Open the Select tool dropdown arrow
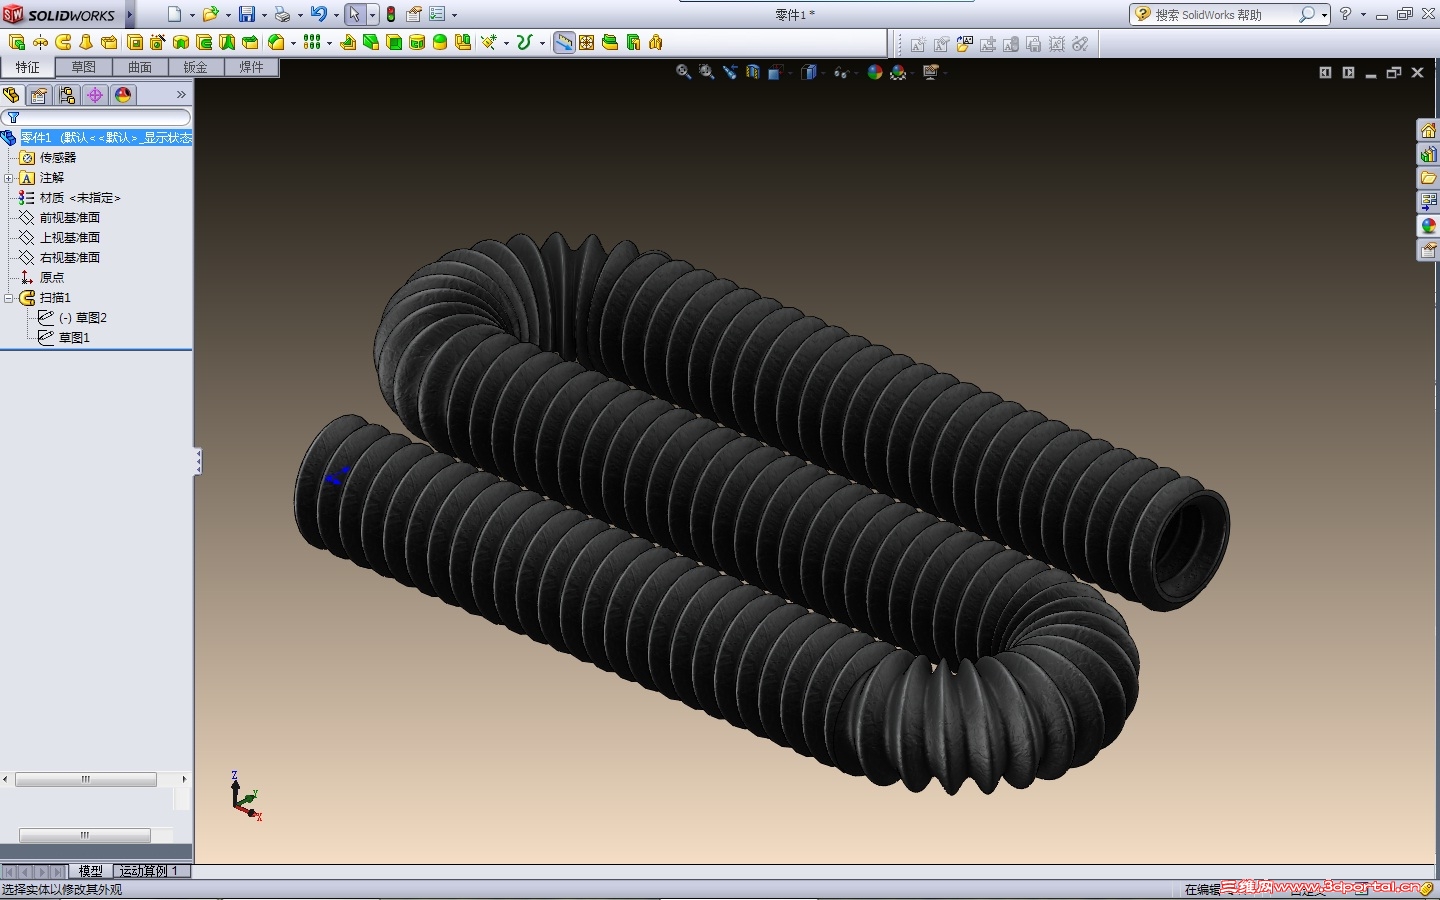 (x=372, y=15)
